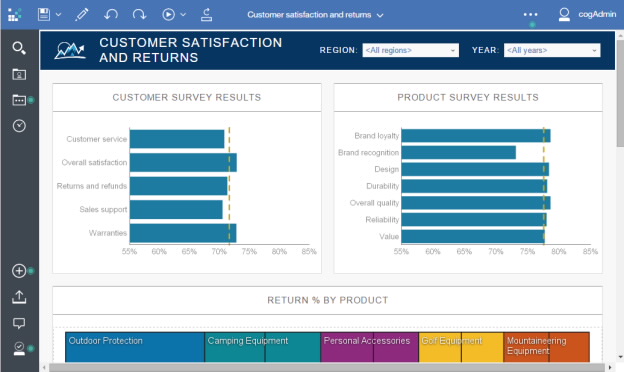Click the stamp-style toolbar icon

tap(206, 15)
